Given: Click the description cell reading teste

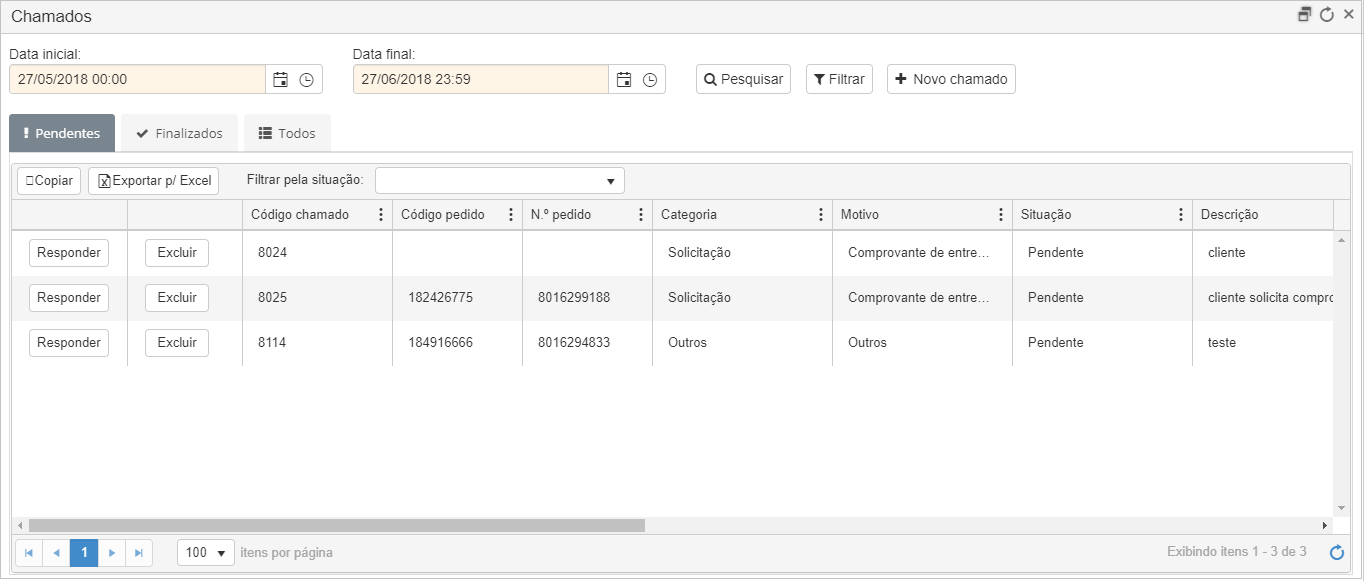Looking at the screenshot, I should (x=1263, y=343).
